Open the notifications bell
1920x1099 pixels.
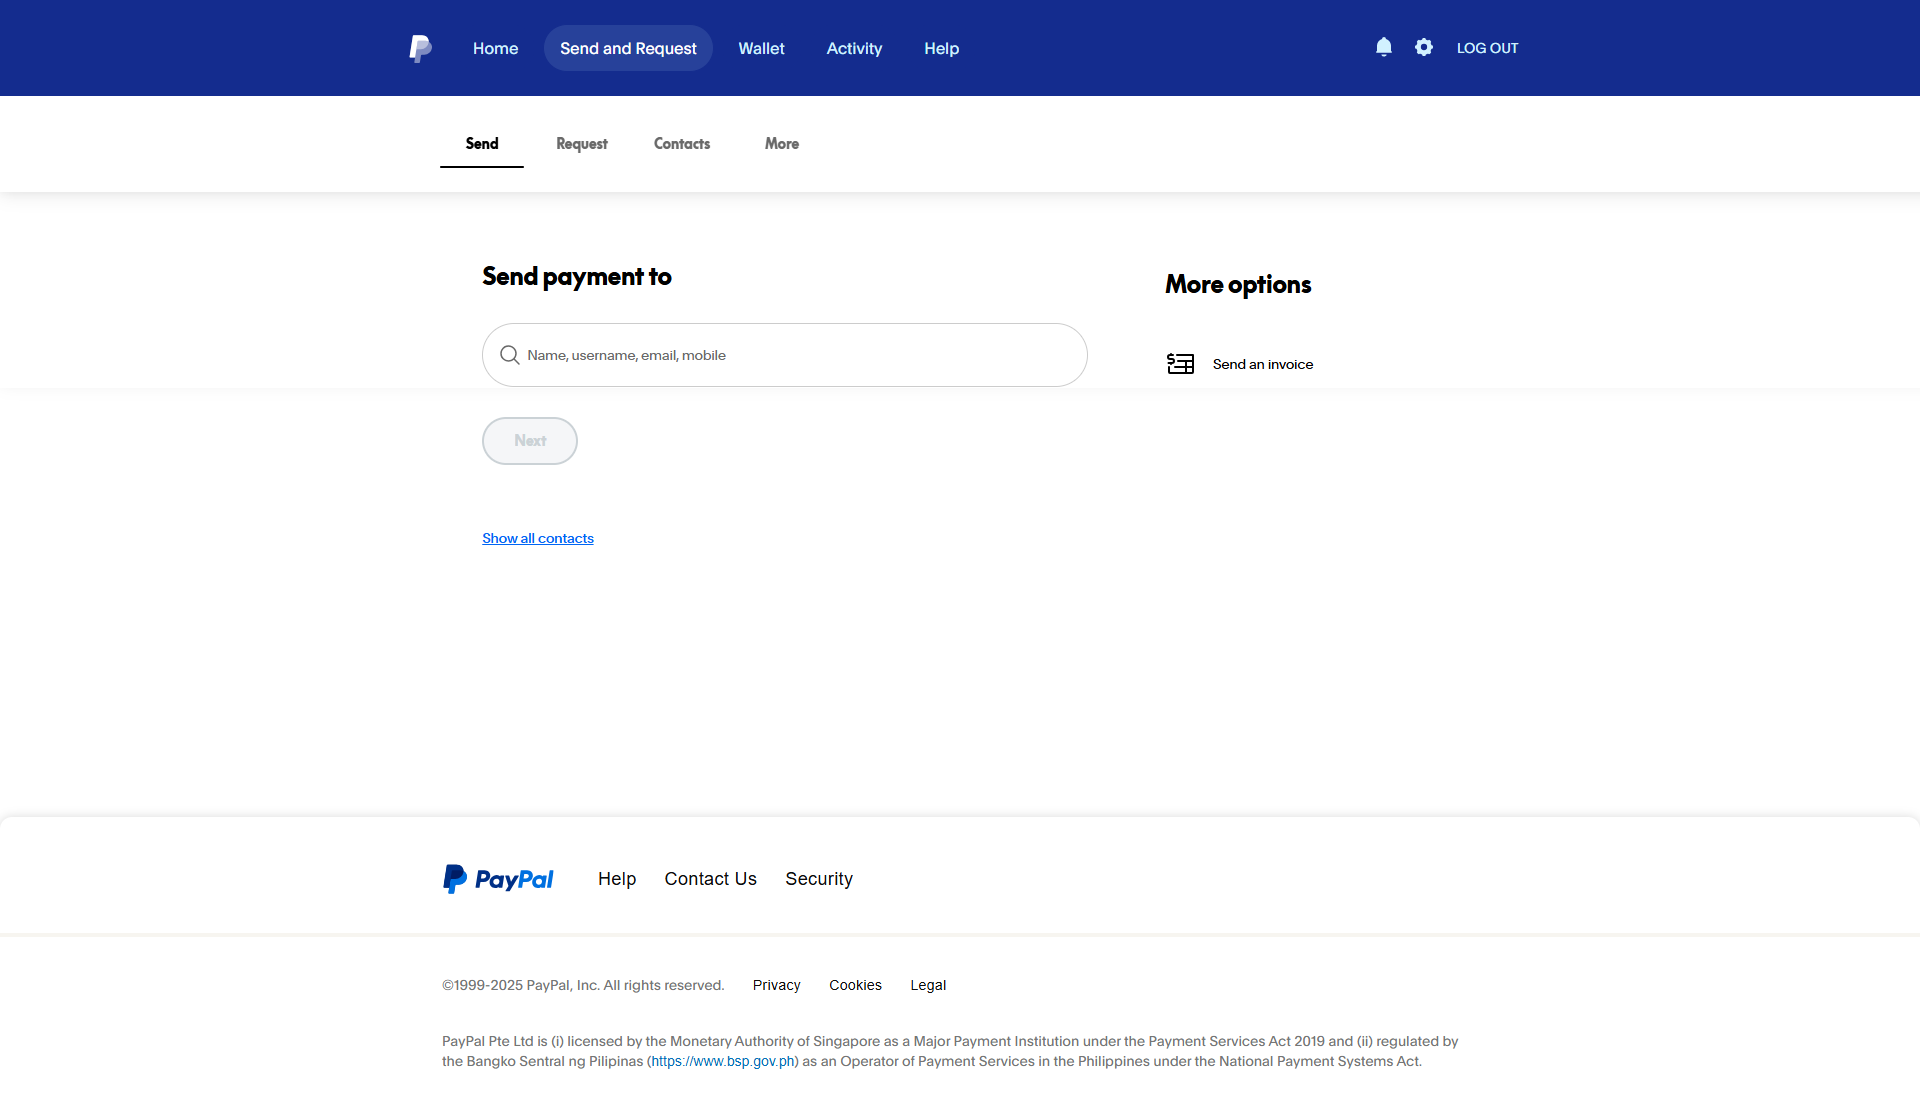1383,47
